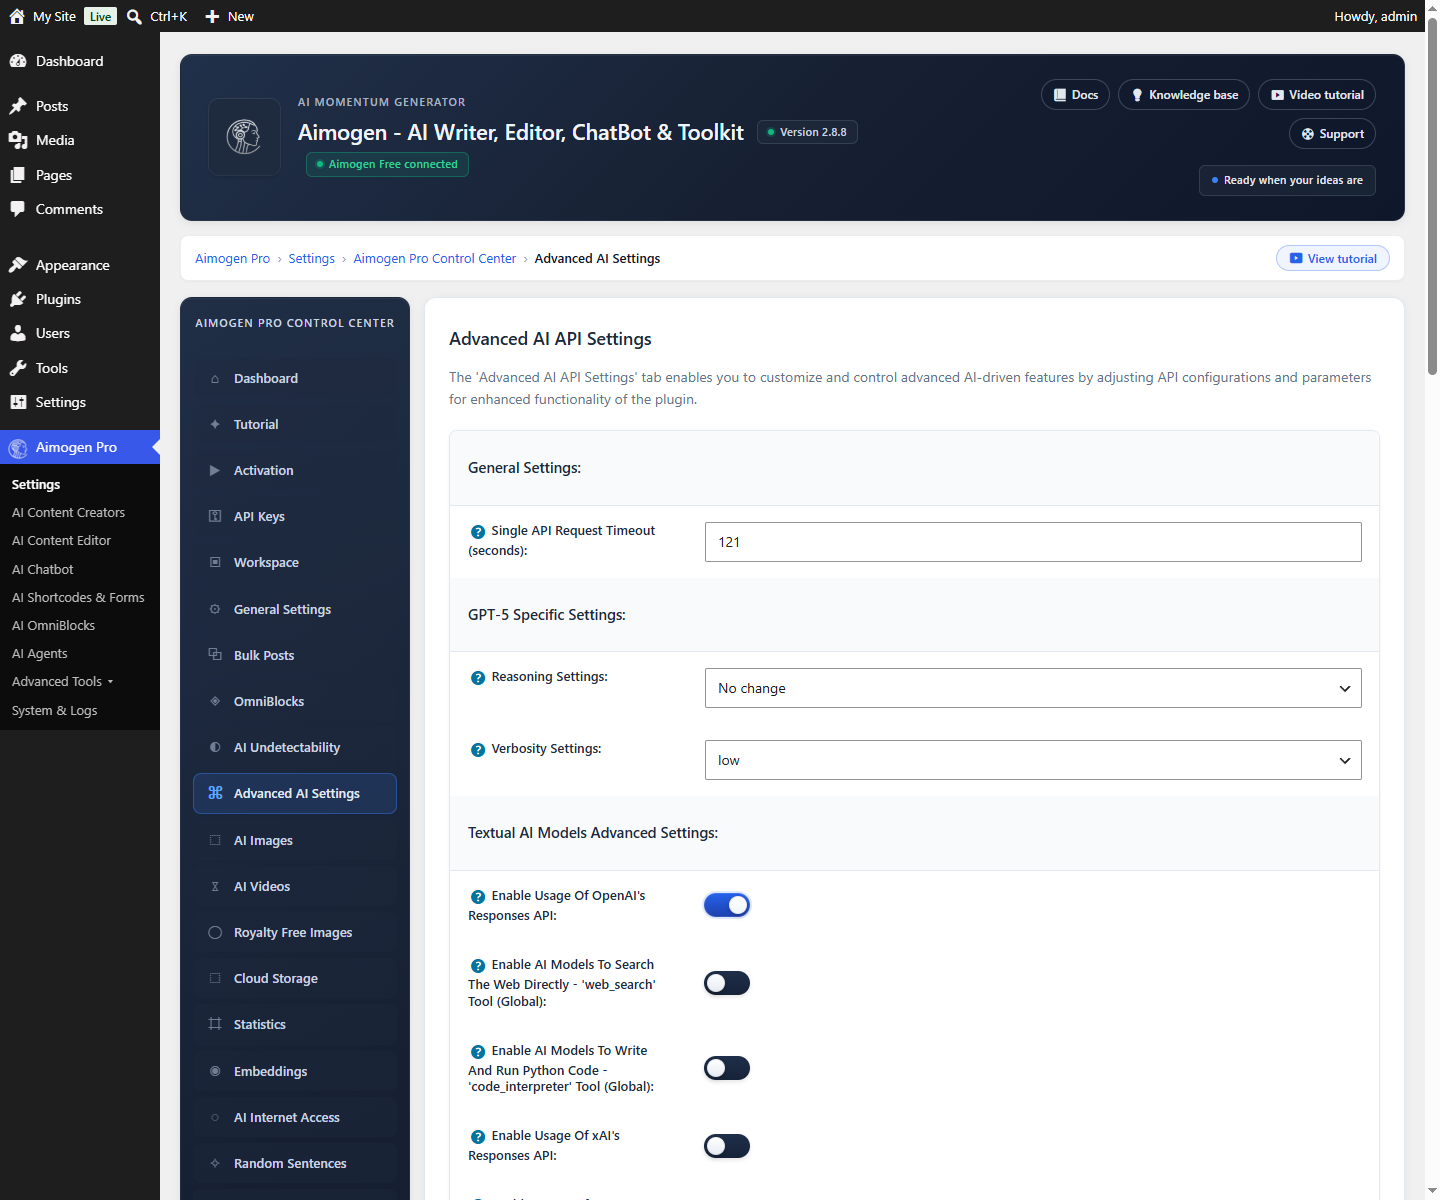Click the plus New icon in admin bar
1440x1200 pixels.
click(212, 16)
